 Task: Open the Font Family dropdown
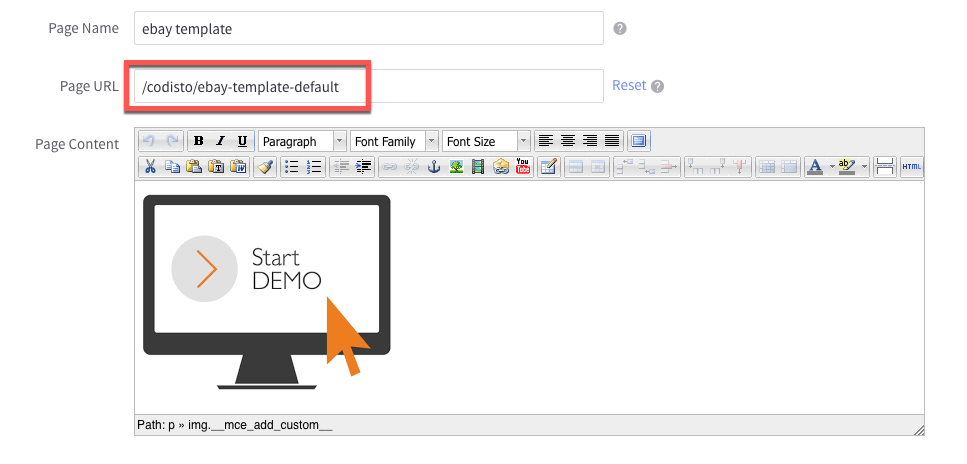[x=395, y=141]
